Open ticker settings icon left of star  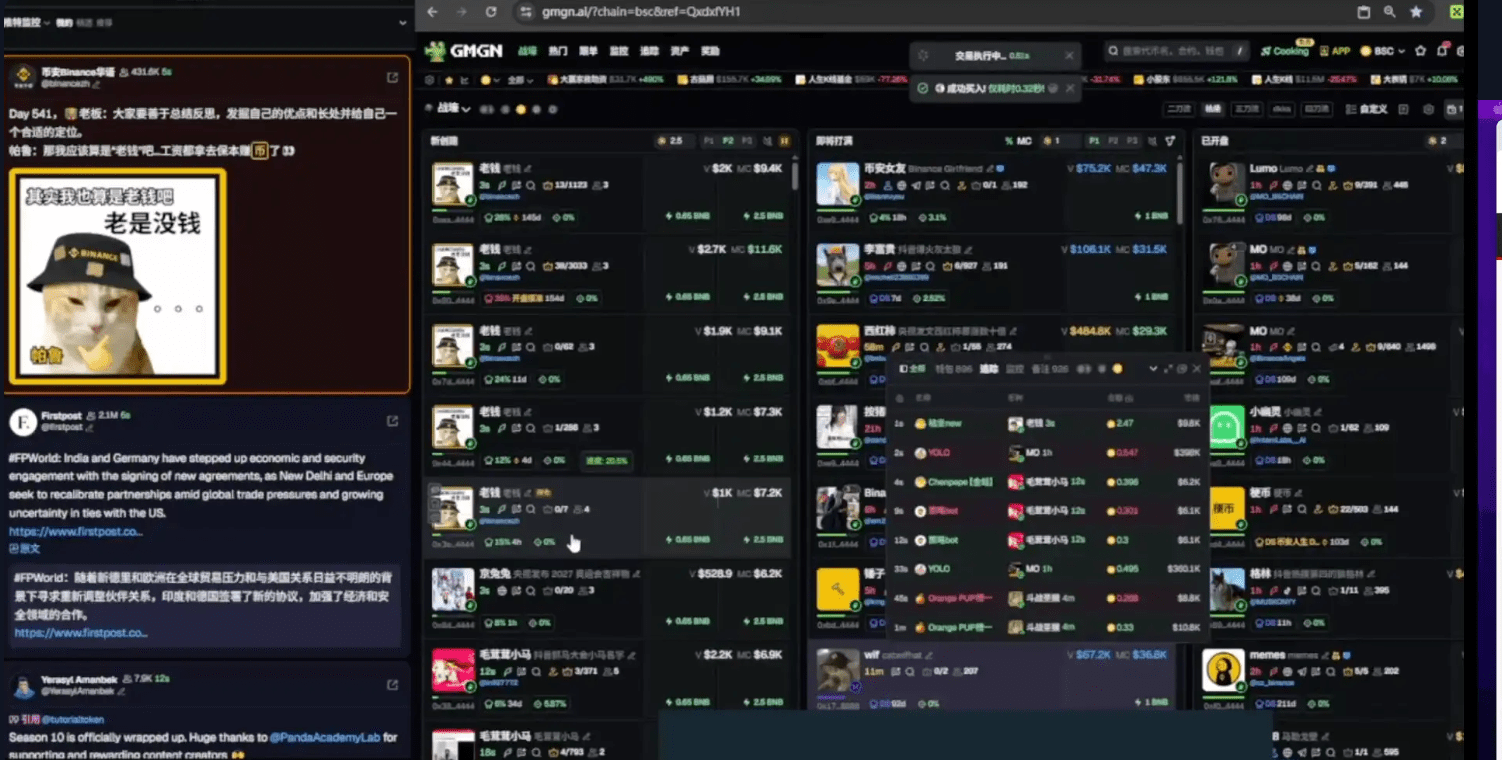coord(430,79)
